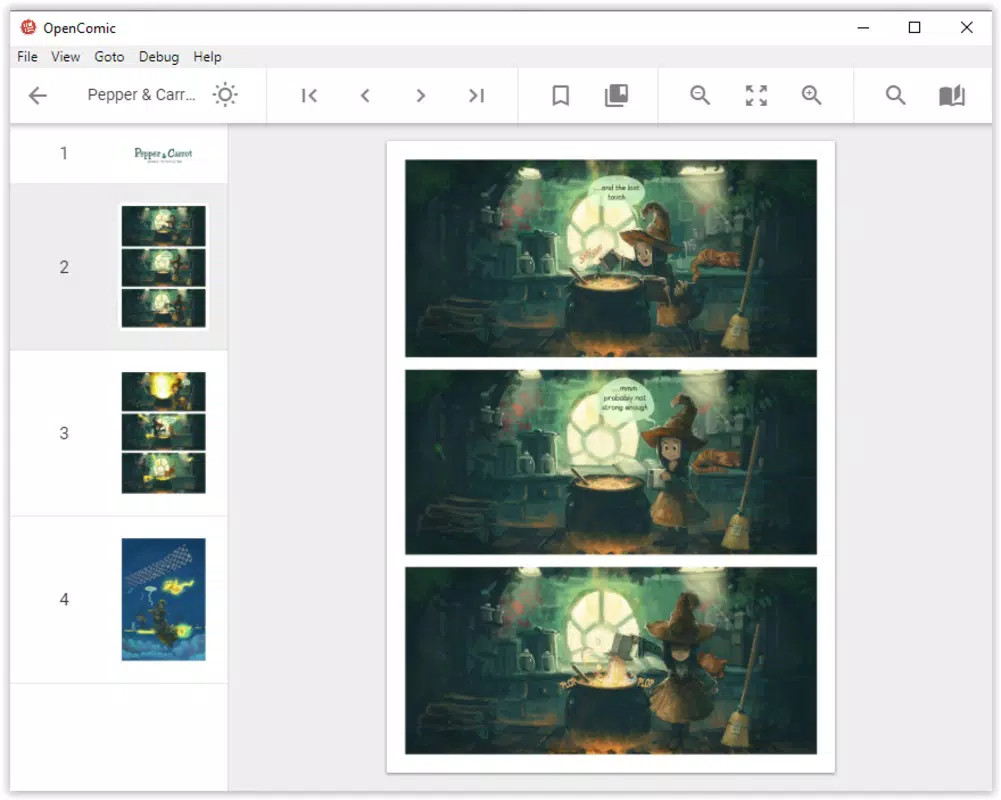
Task: Go to the first page
Action: [x=309, y=96]
